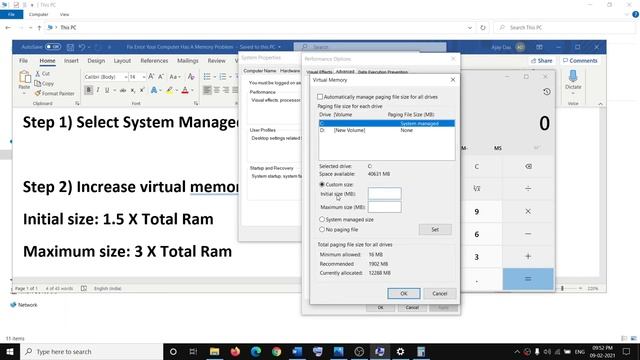640x360 pixels.
Task: Open Calculator history icon
Action: point(547,92)
